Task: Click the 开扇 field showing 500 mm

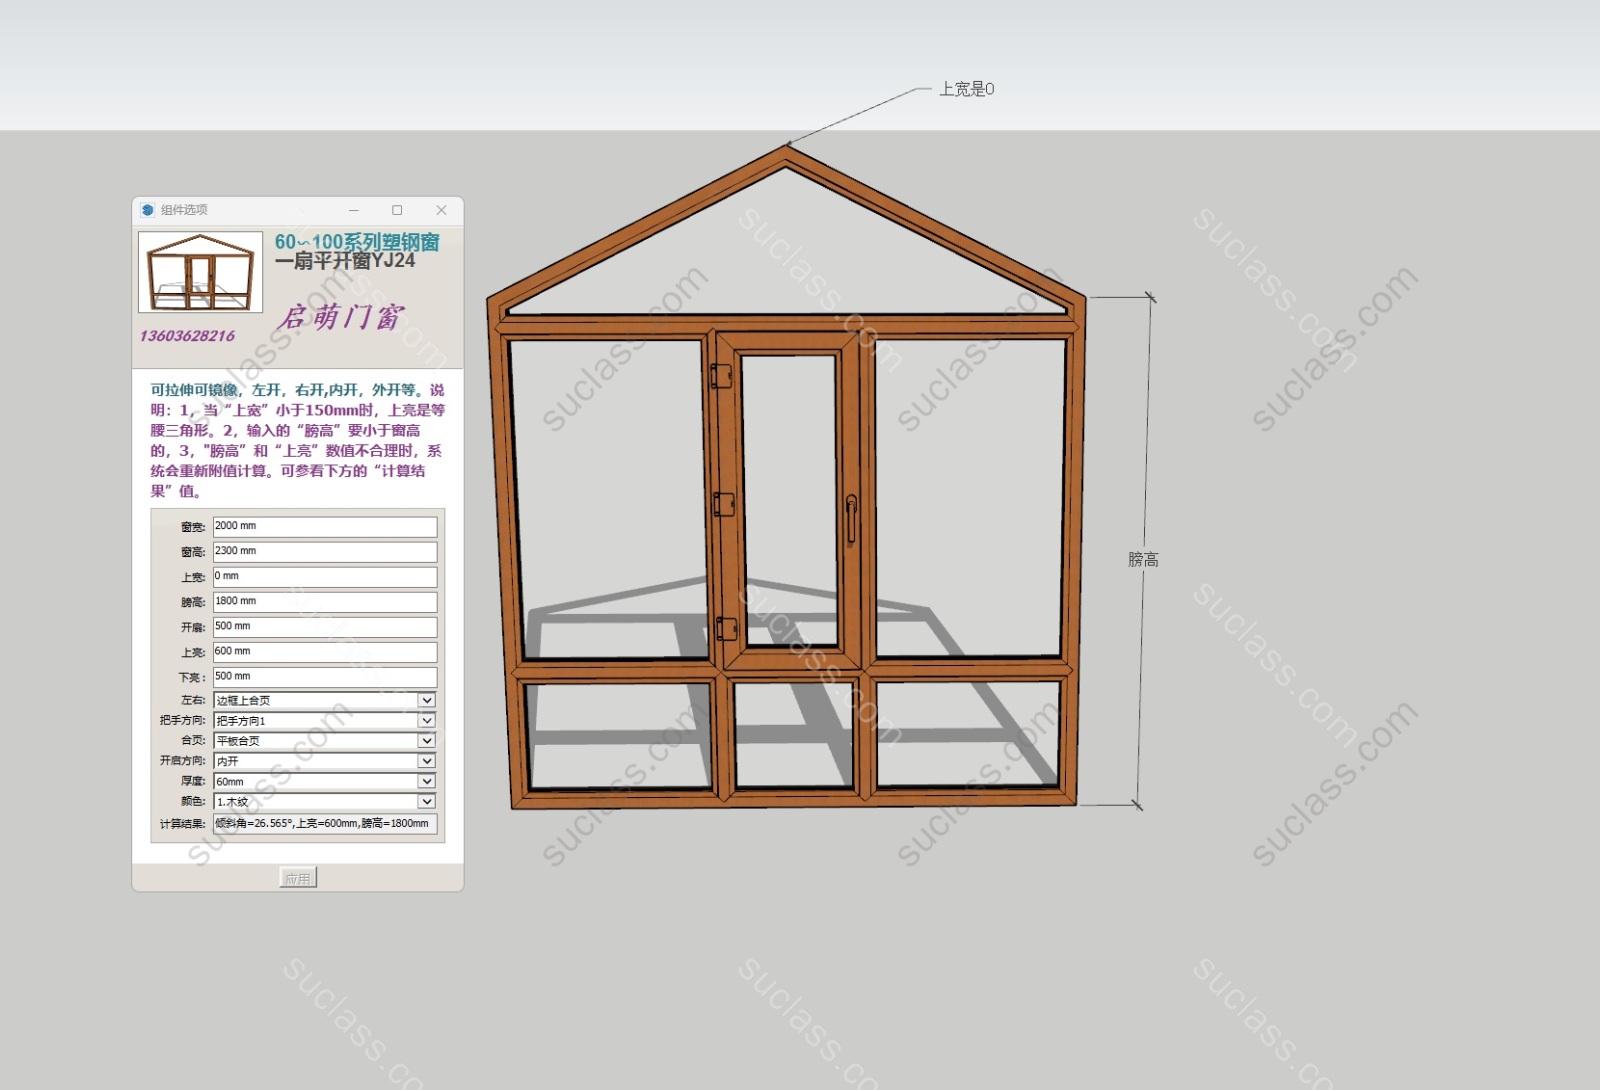Action: [325, 626]
